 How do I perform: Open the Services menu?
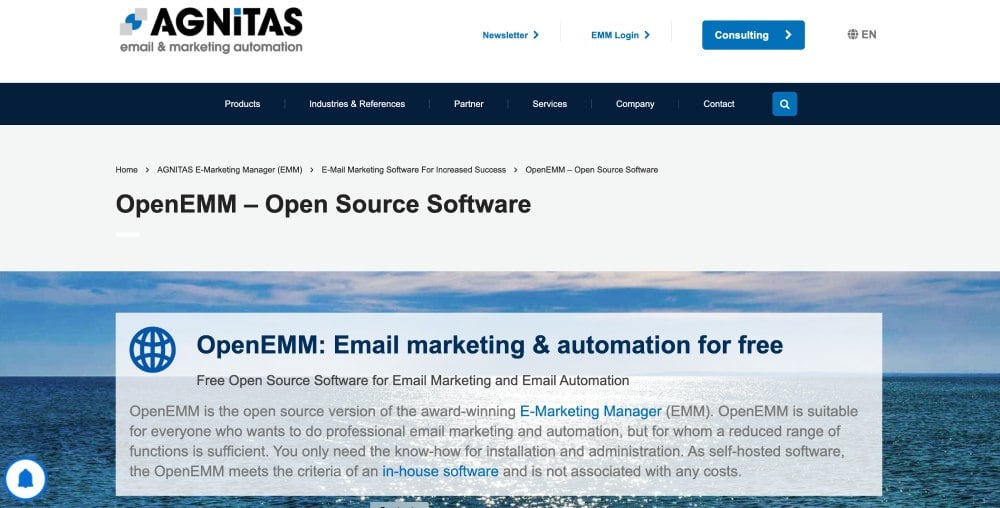coord(550,104)
